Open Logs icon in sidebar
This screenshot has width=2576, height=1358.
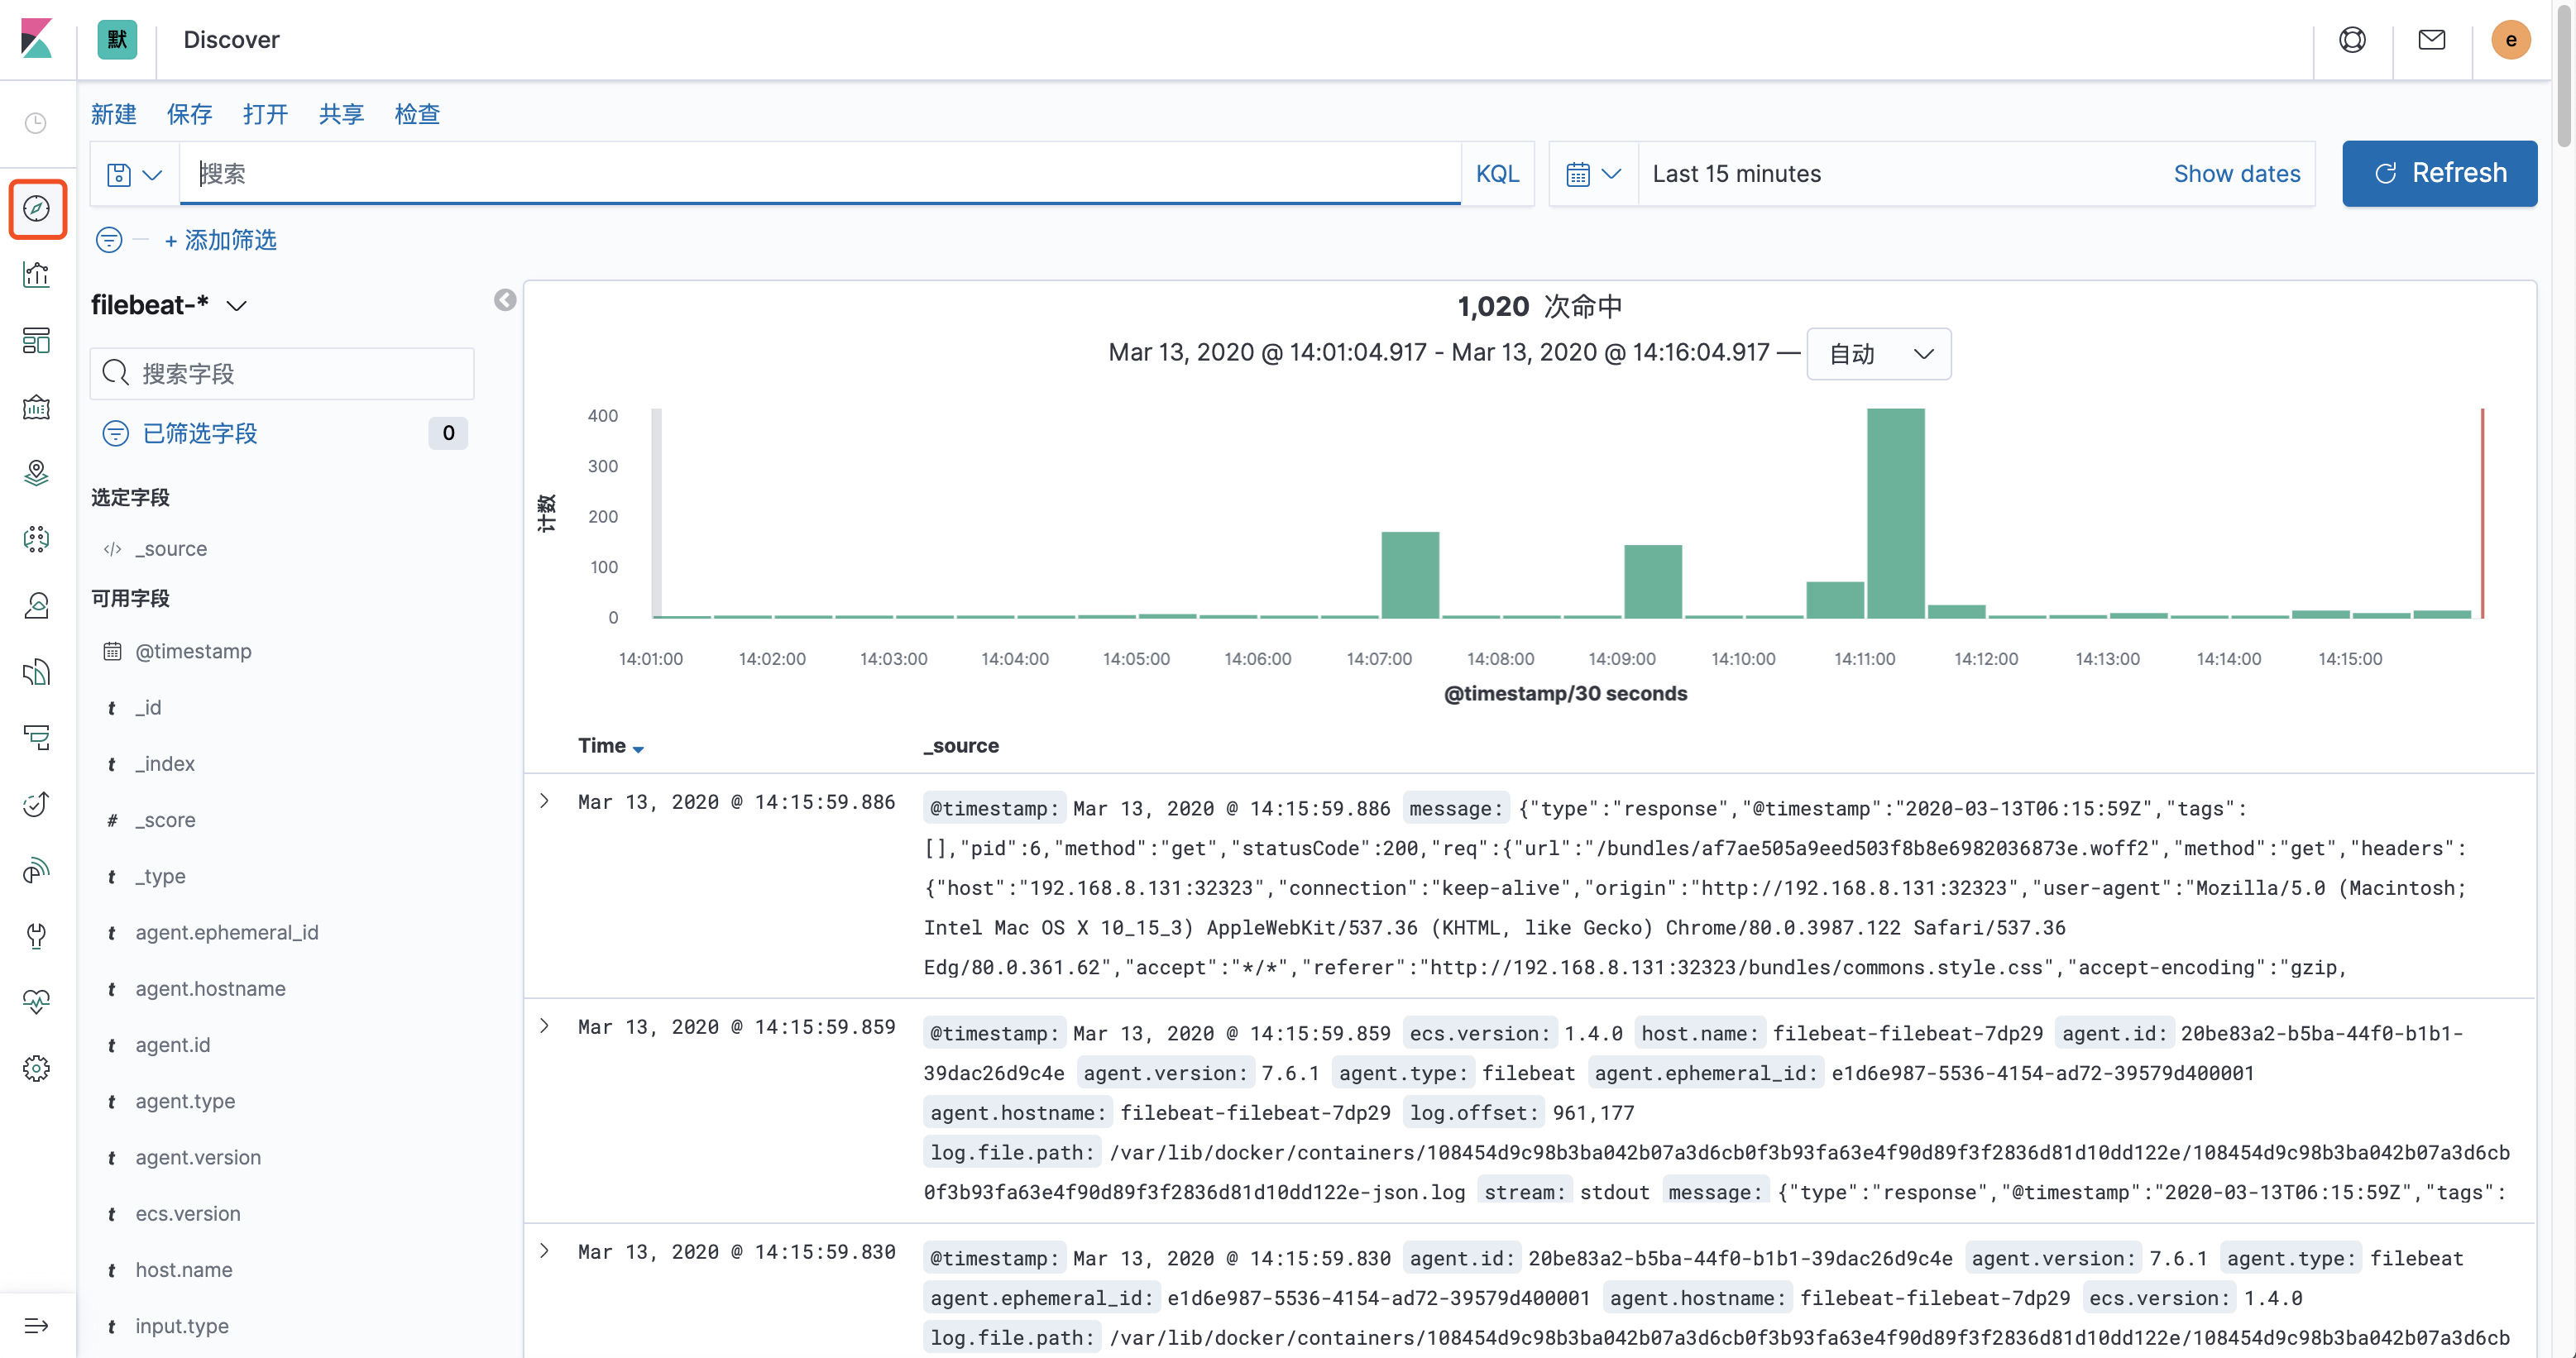click(37, 671)
